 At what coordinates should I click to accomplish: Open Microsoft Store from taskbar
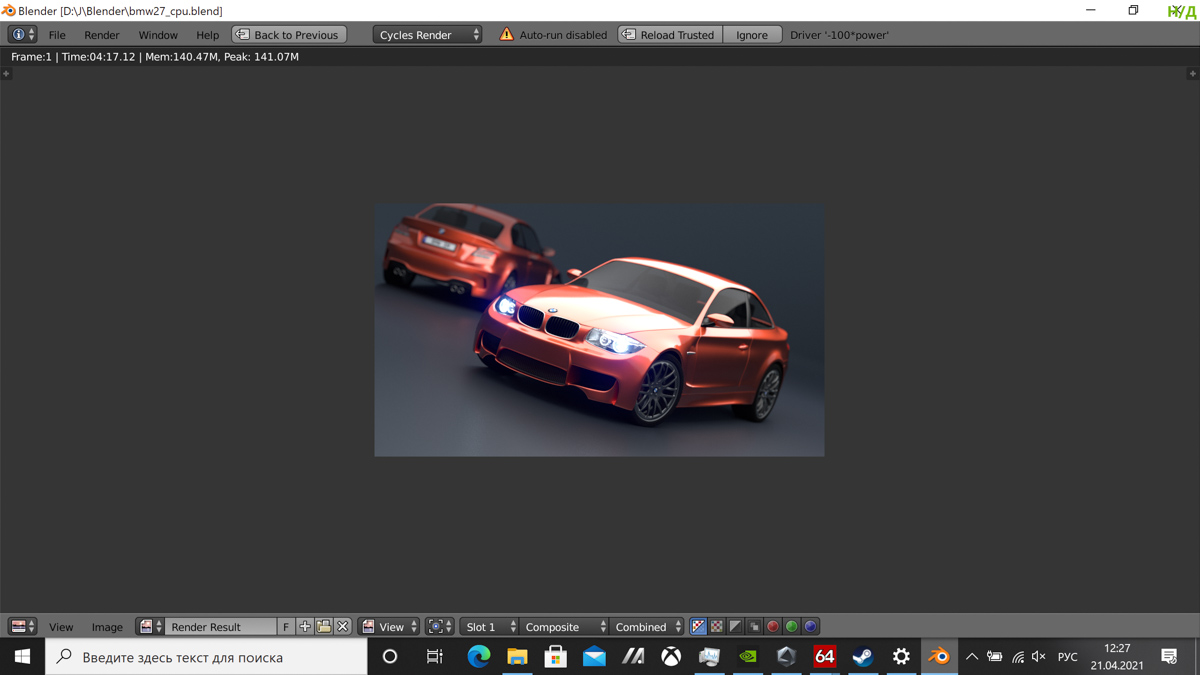coord(555,657)
